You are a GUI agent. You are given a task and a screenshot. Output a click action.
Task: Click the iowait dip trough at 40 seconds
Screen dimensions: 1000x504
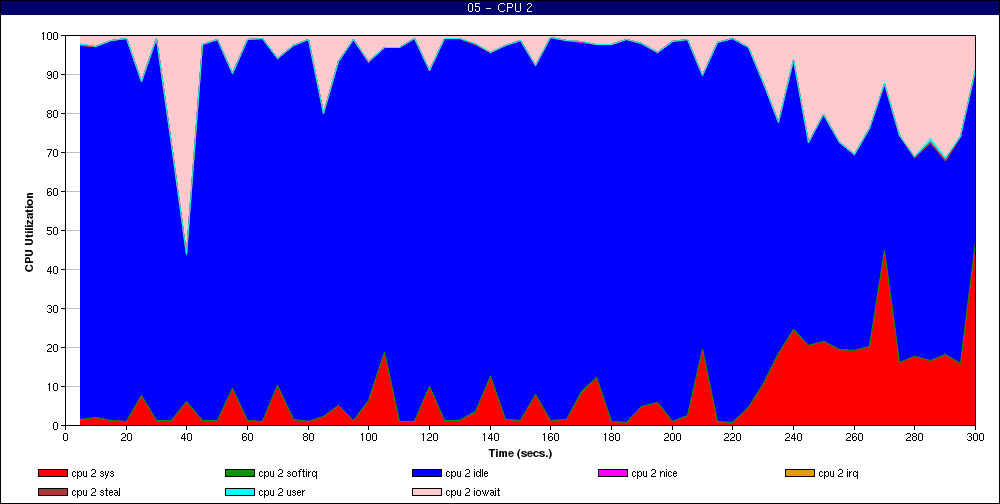(186, 254)
